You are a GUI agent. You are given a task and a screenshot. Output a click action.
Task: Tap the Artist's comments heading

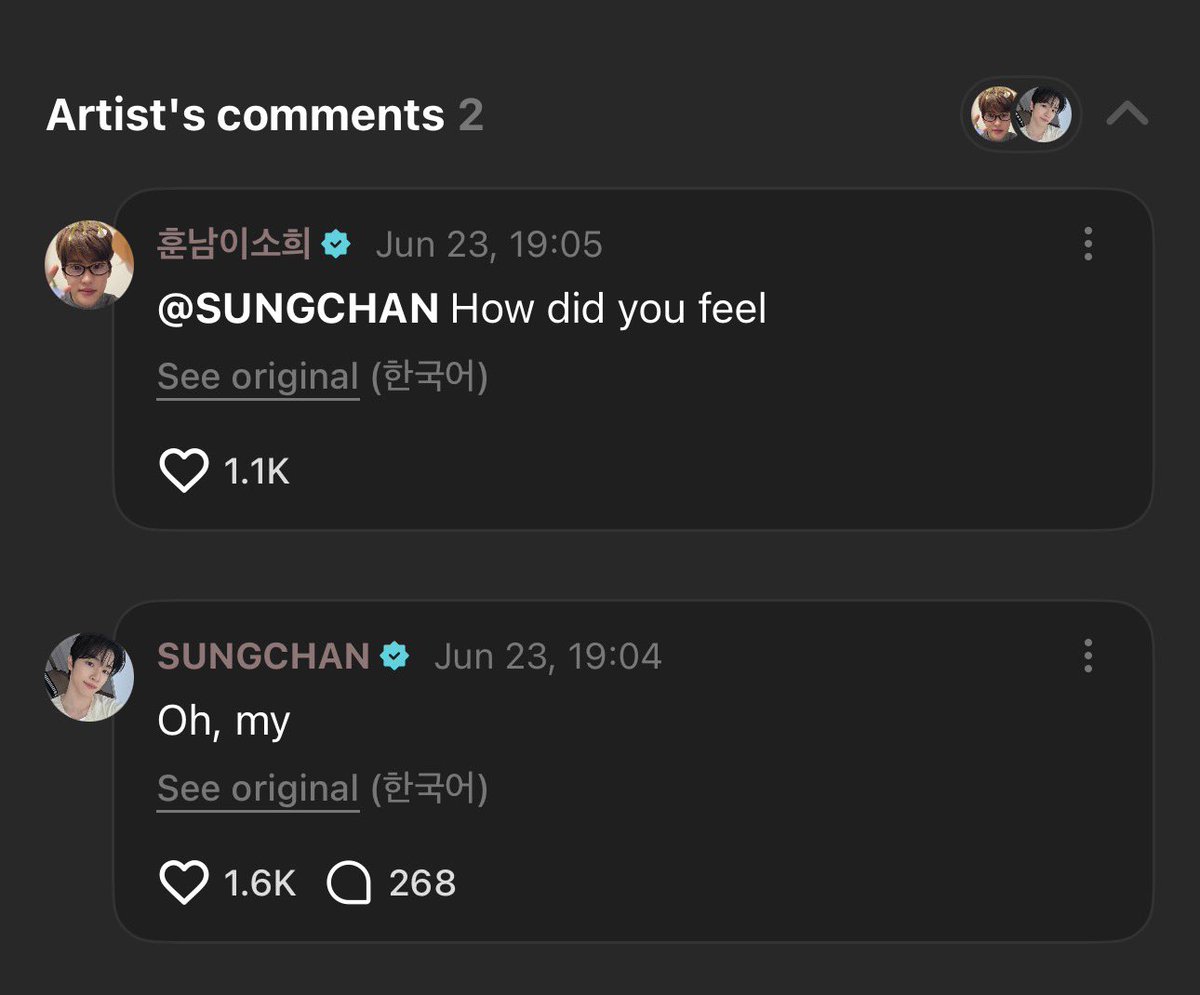[x=245, y=116]
